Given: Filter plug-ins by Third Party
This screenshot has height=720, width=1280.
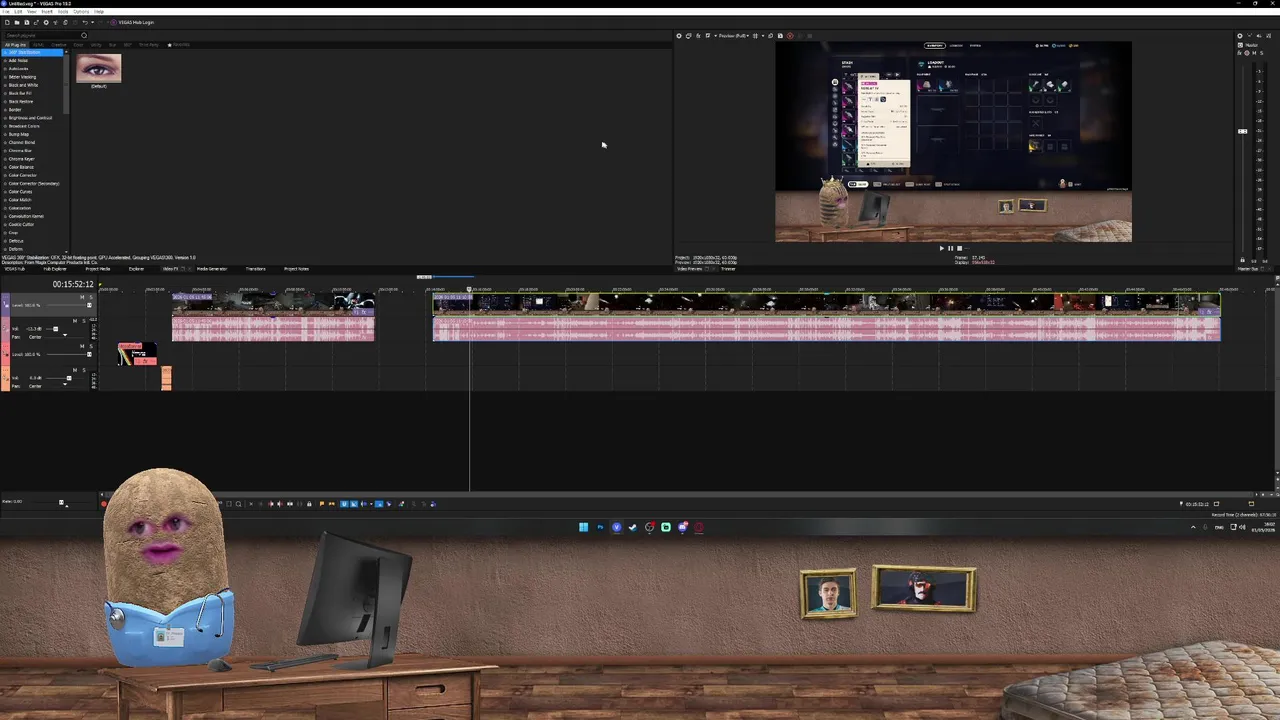Looking at the screenshot, I should point(149,45).
